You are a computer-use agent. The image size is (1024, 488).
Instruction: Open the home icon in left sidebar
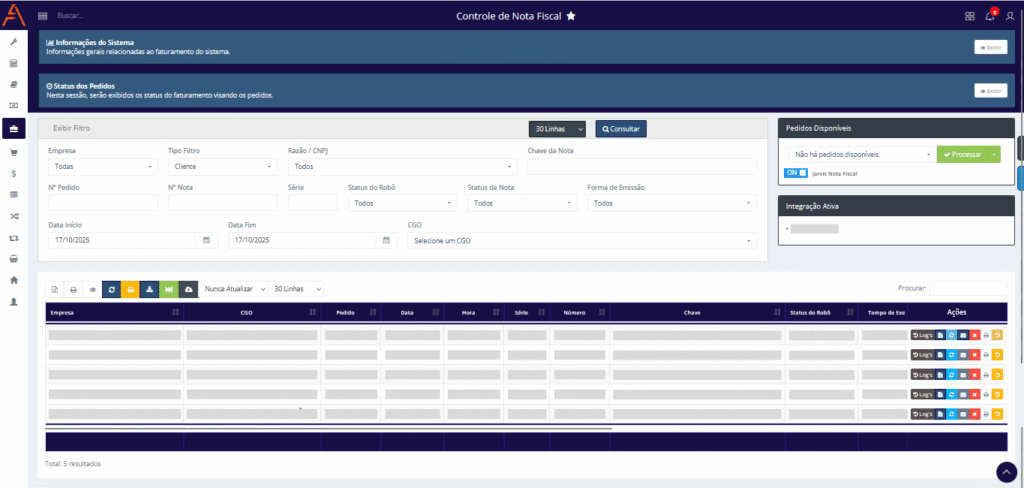point(14,280)
